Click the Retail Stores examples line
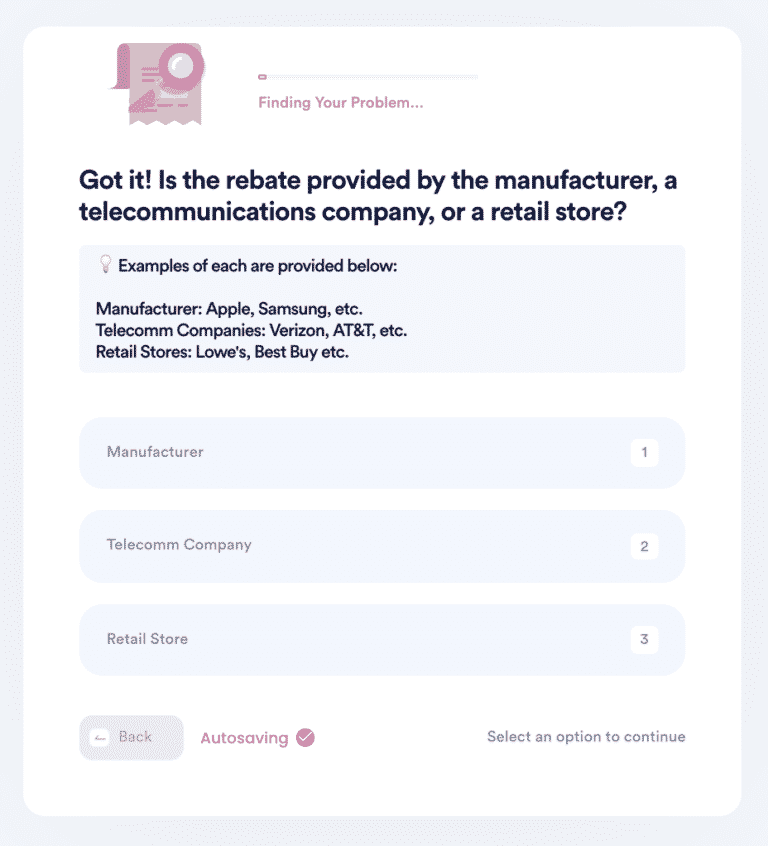768x846 pixels. click(222, 352)
